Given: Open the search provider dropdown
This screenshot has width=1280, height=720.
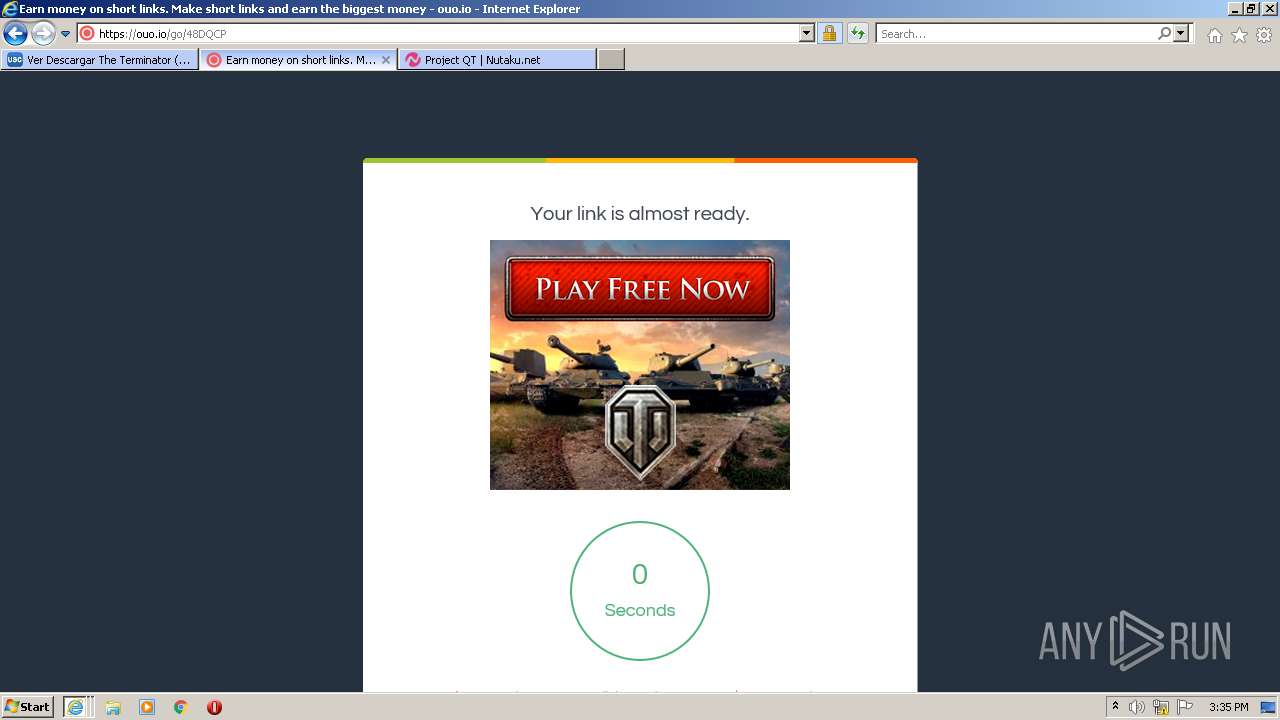Looking at the screenshot, I should pyautogui.click(x=1181, y=33).
